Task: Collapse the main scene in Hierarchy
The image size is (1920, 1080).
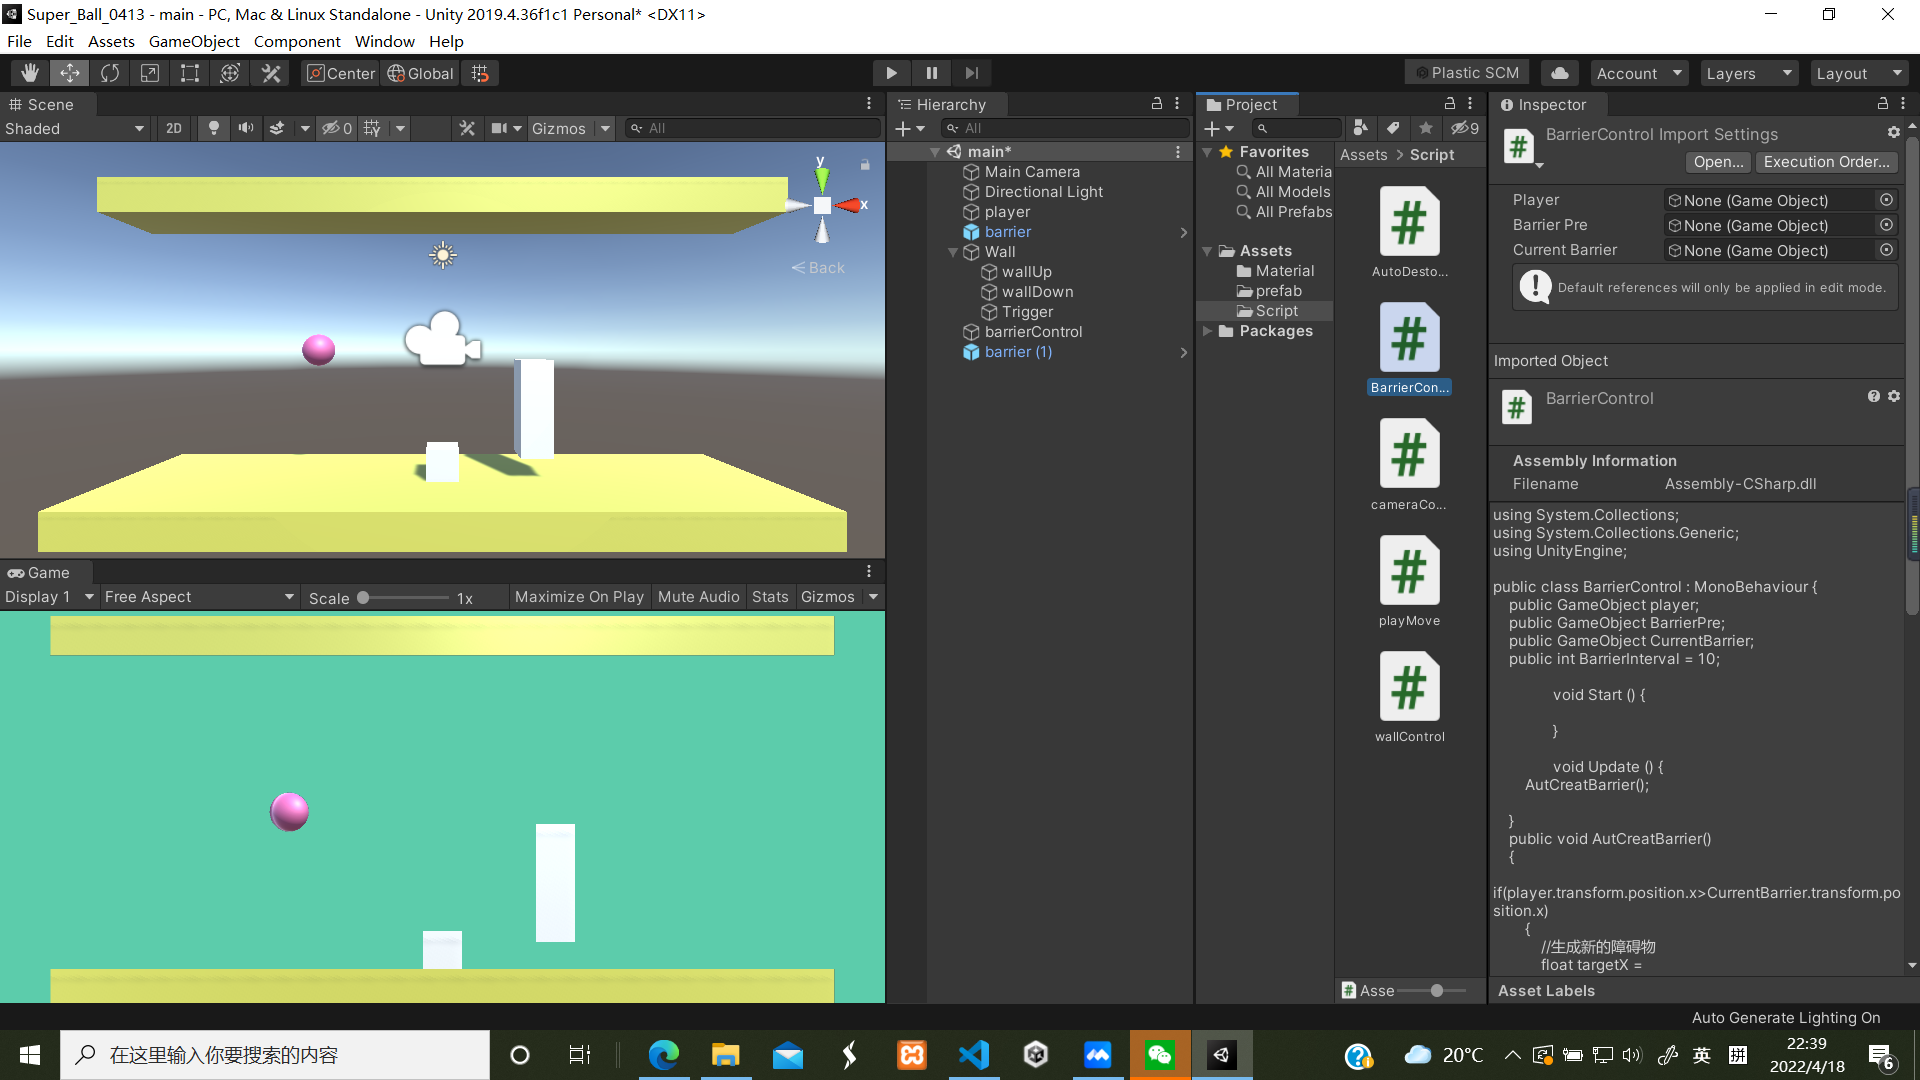Action: point(935,152)
